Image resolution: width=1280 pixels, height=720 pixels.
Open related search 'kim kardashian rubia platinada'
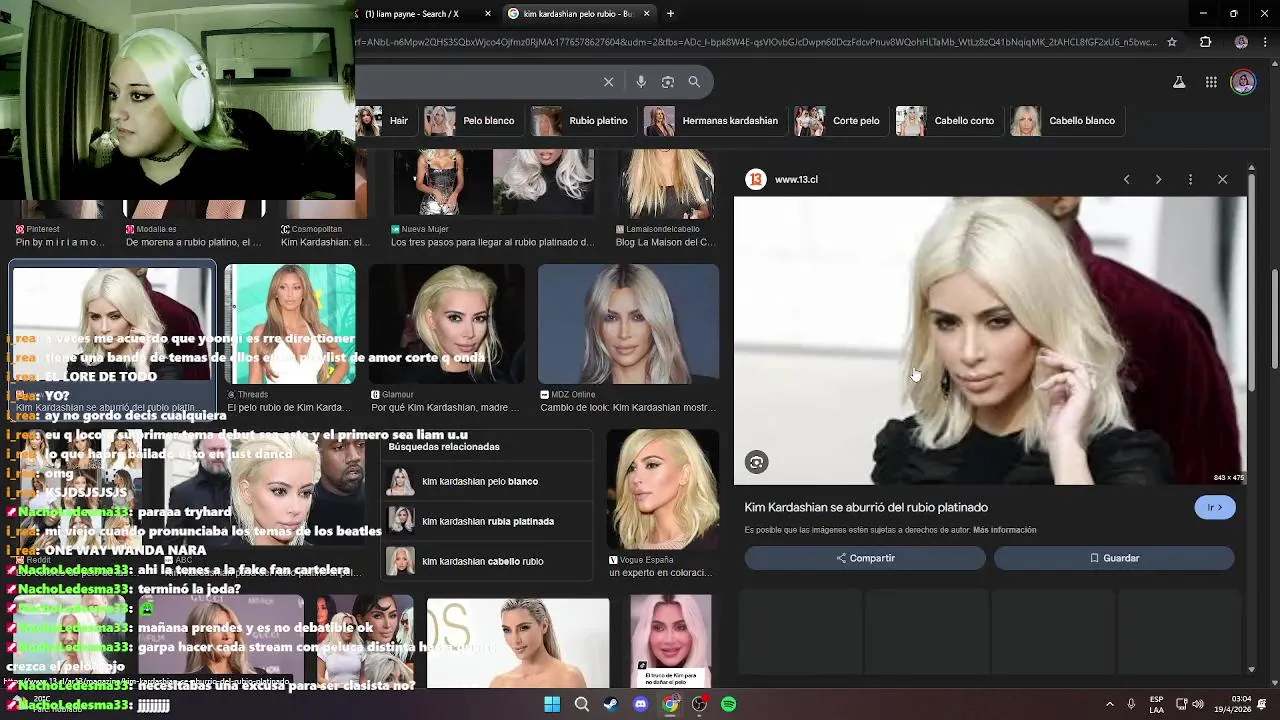[x=488, y=521]
